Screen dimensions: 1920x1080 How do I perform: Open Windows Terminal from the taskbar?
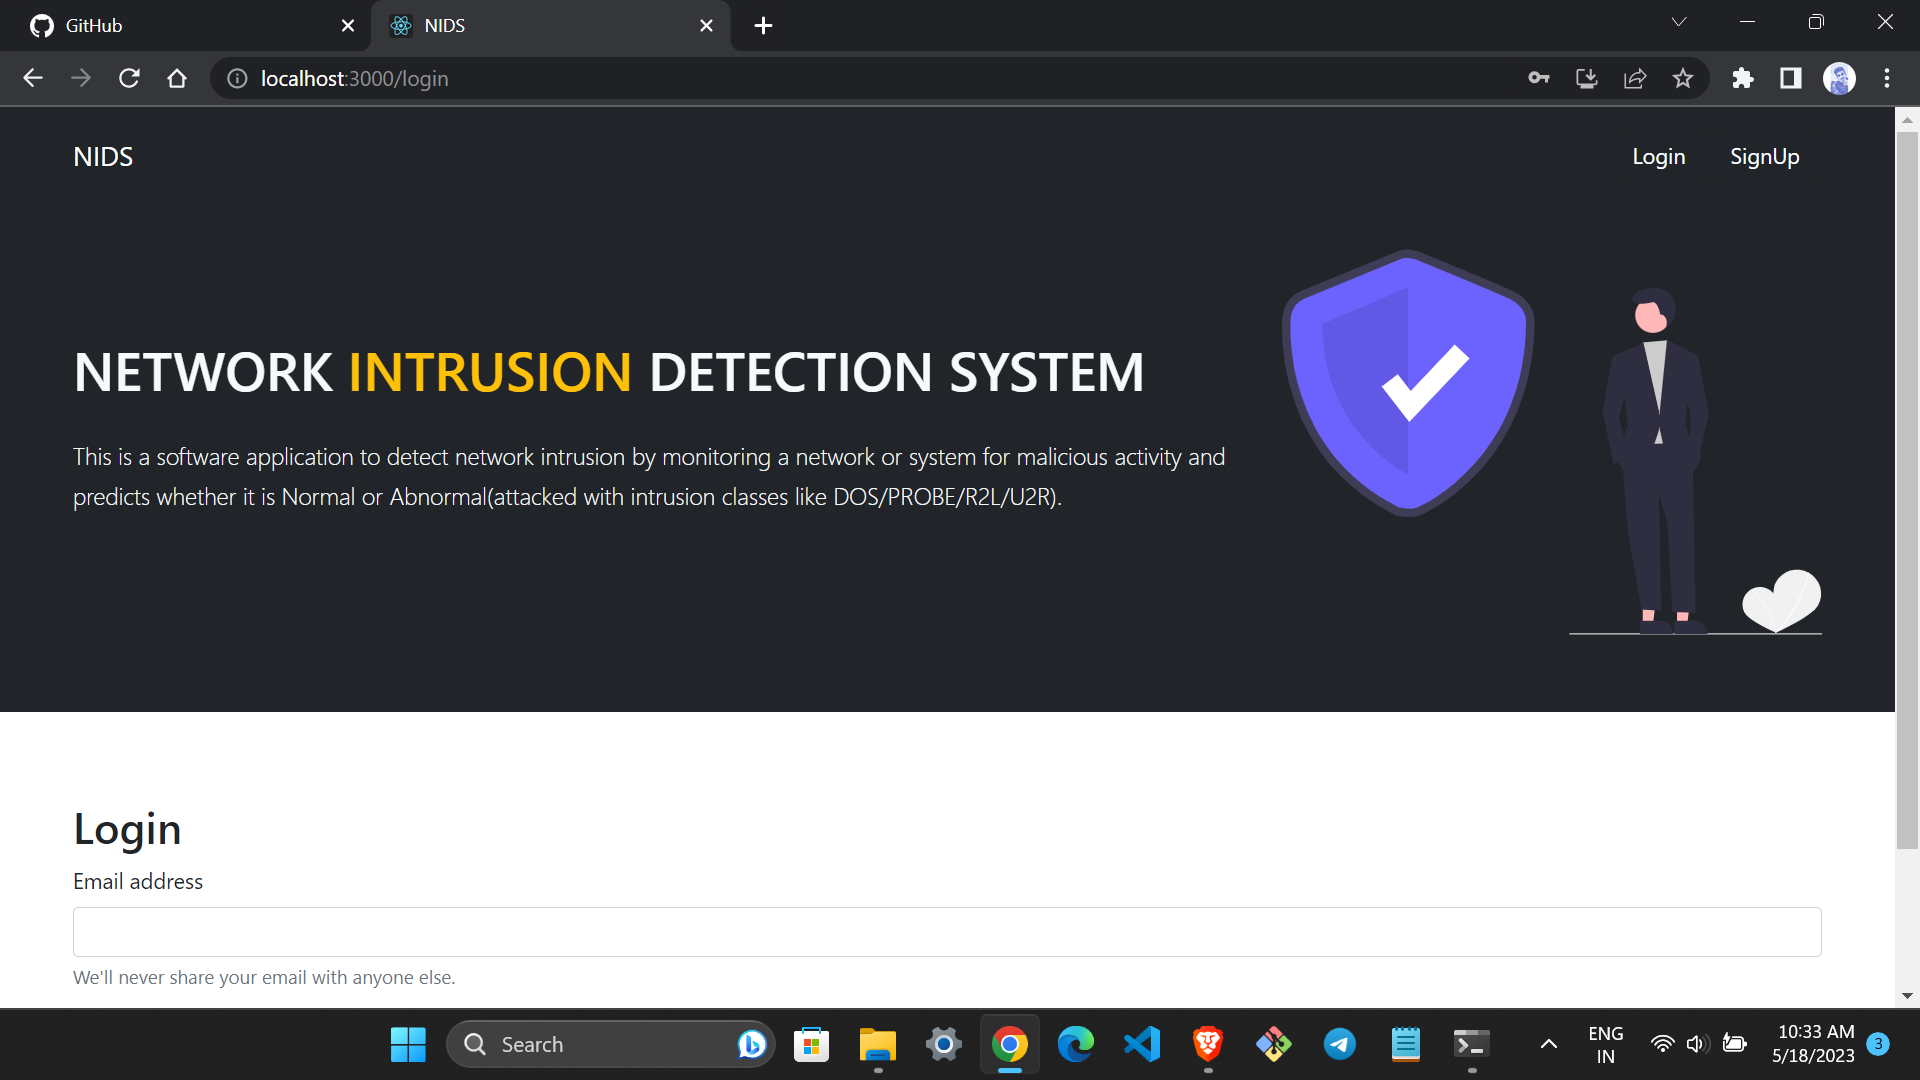[1470, 1043]
